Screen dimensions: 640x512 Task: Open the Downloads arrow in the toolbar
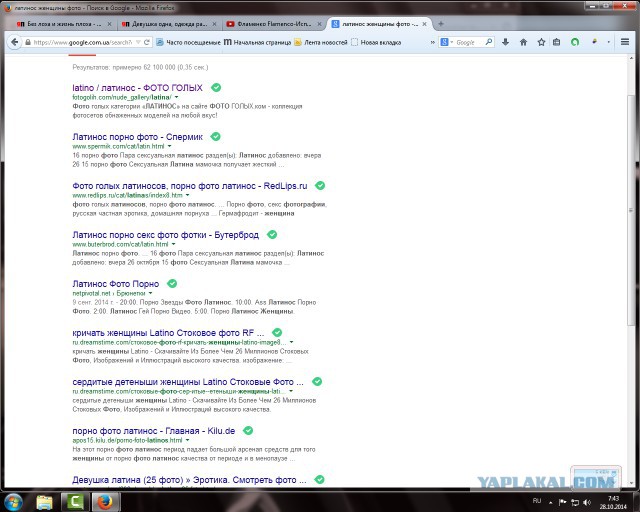pyautogui.click(x=505, y=42)
